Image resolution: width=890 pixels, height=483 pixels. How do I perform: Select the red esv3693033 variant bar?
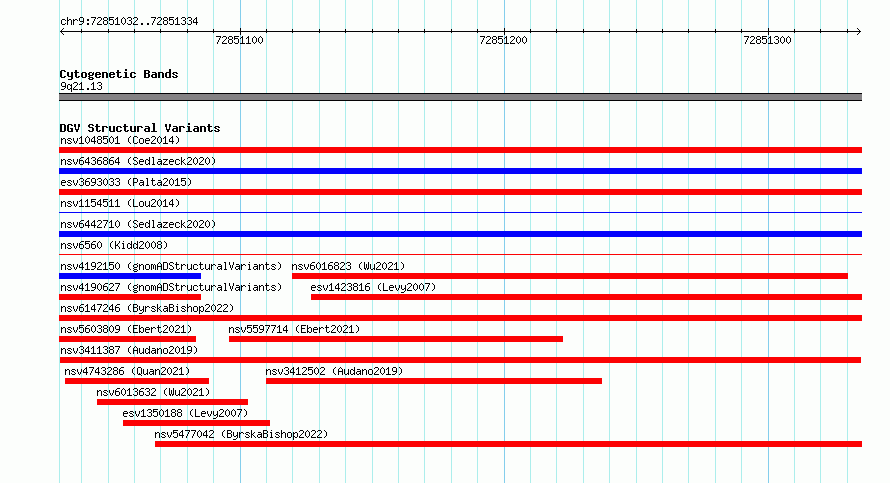460,192
